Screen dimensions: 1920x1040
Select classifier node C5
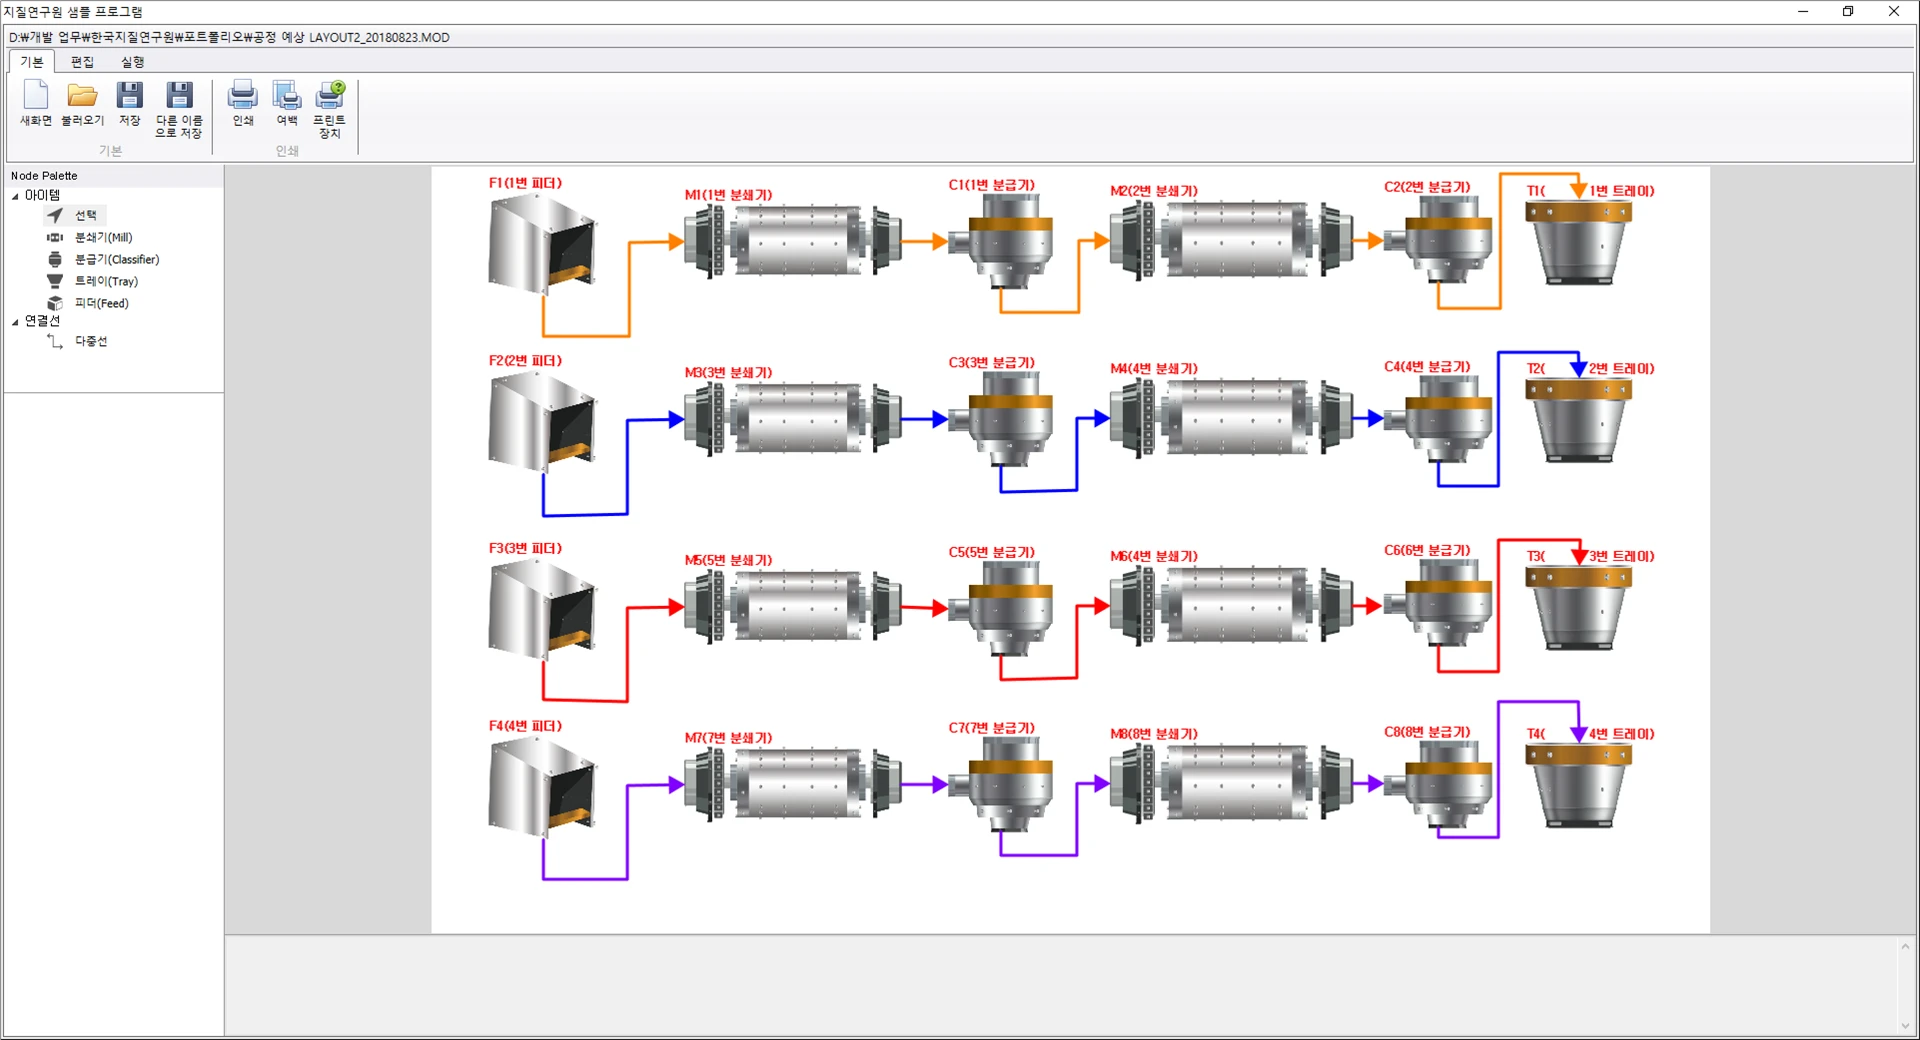(x=1002, y=607)
